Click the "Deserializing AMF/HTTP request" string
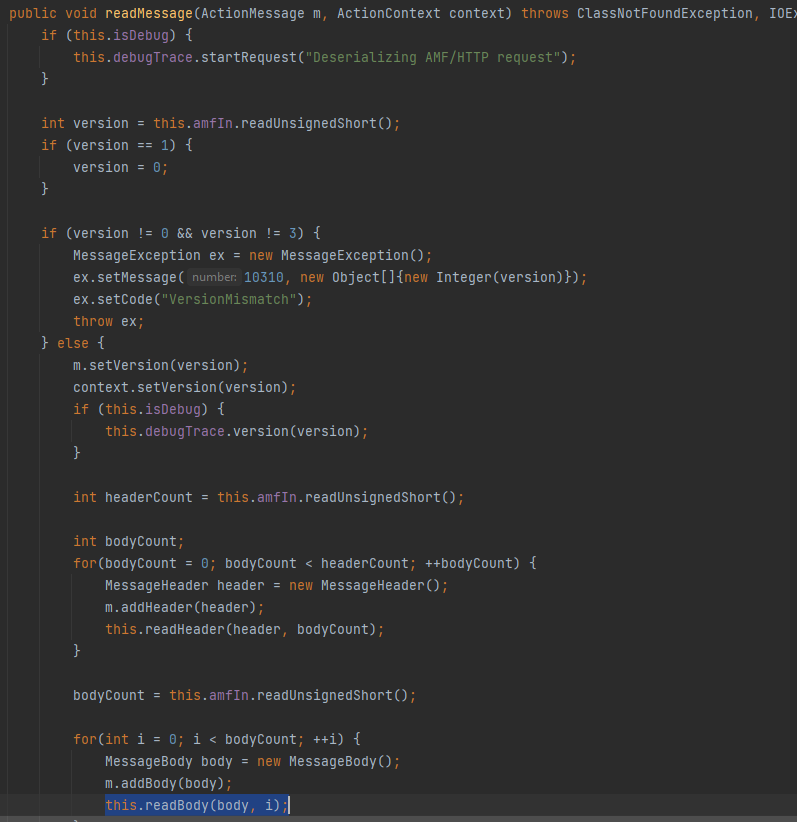The width and height of the screenshot is (797, 822). [433, 57]
